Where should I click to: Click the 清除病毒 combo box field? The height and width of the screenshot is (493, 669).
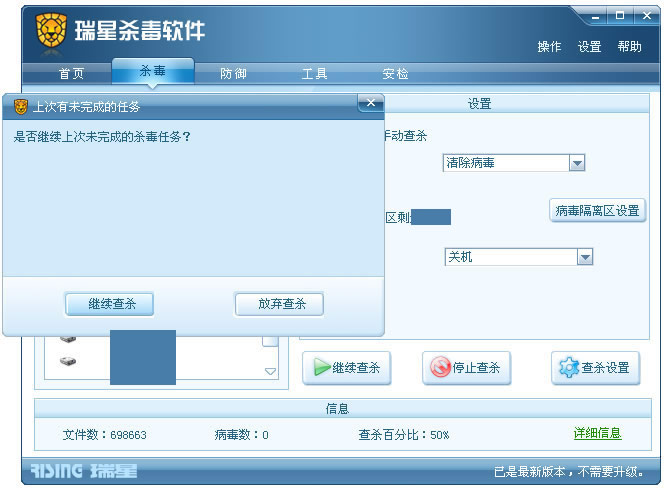[514, 163]
